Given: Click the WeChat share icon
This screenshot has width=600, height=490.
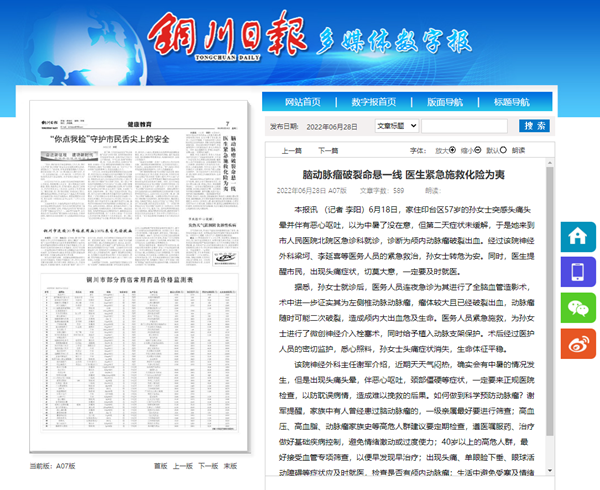Looking at the screenshot, I should tap(578, 308).
